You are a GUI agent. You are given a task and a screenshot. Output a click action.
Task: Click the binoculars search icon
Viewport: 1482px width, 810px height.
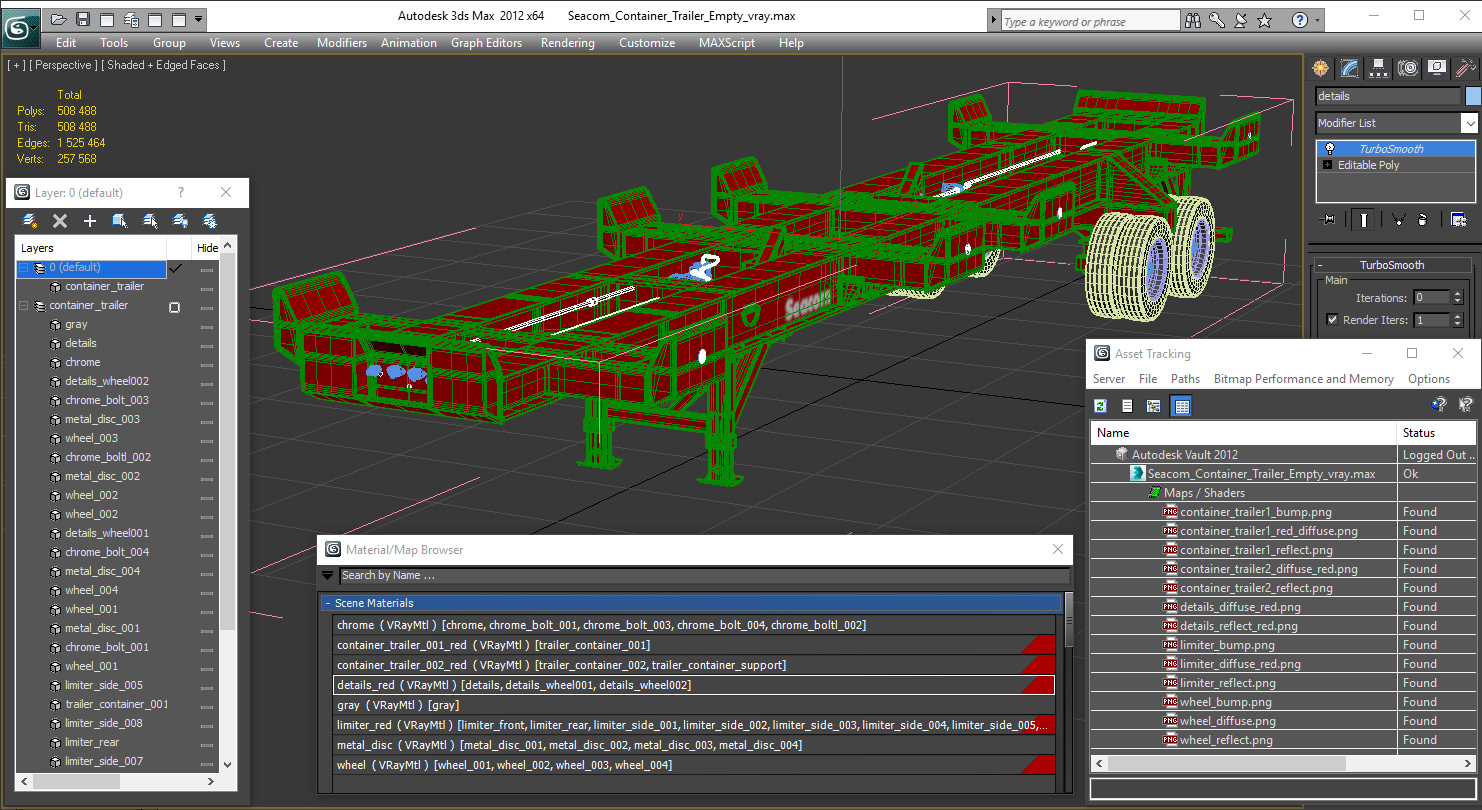click(1193, 20)
